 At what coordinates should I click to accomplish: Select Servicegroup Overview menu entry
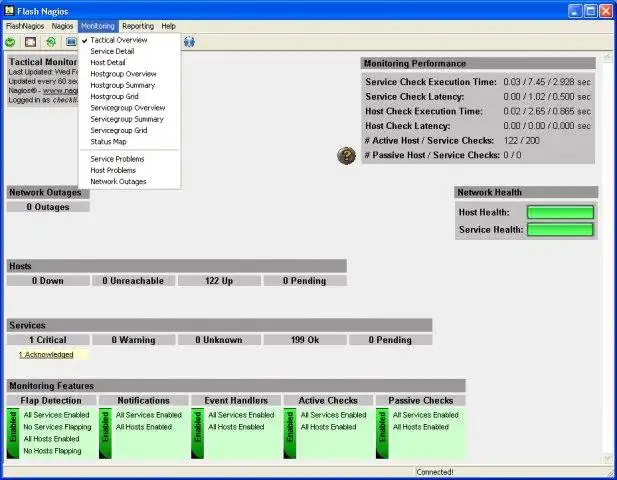(x=129, y=108)
